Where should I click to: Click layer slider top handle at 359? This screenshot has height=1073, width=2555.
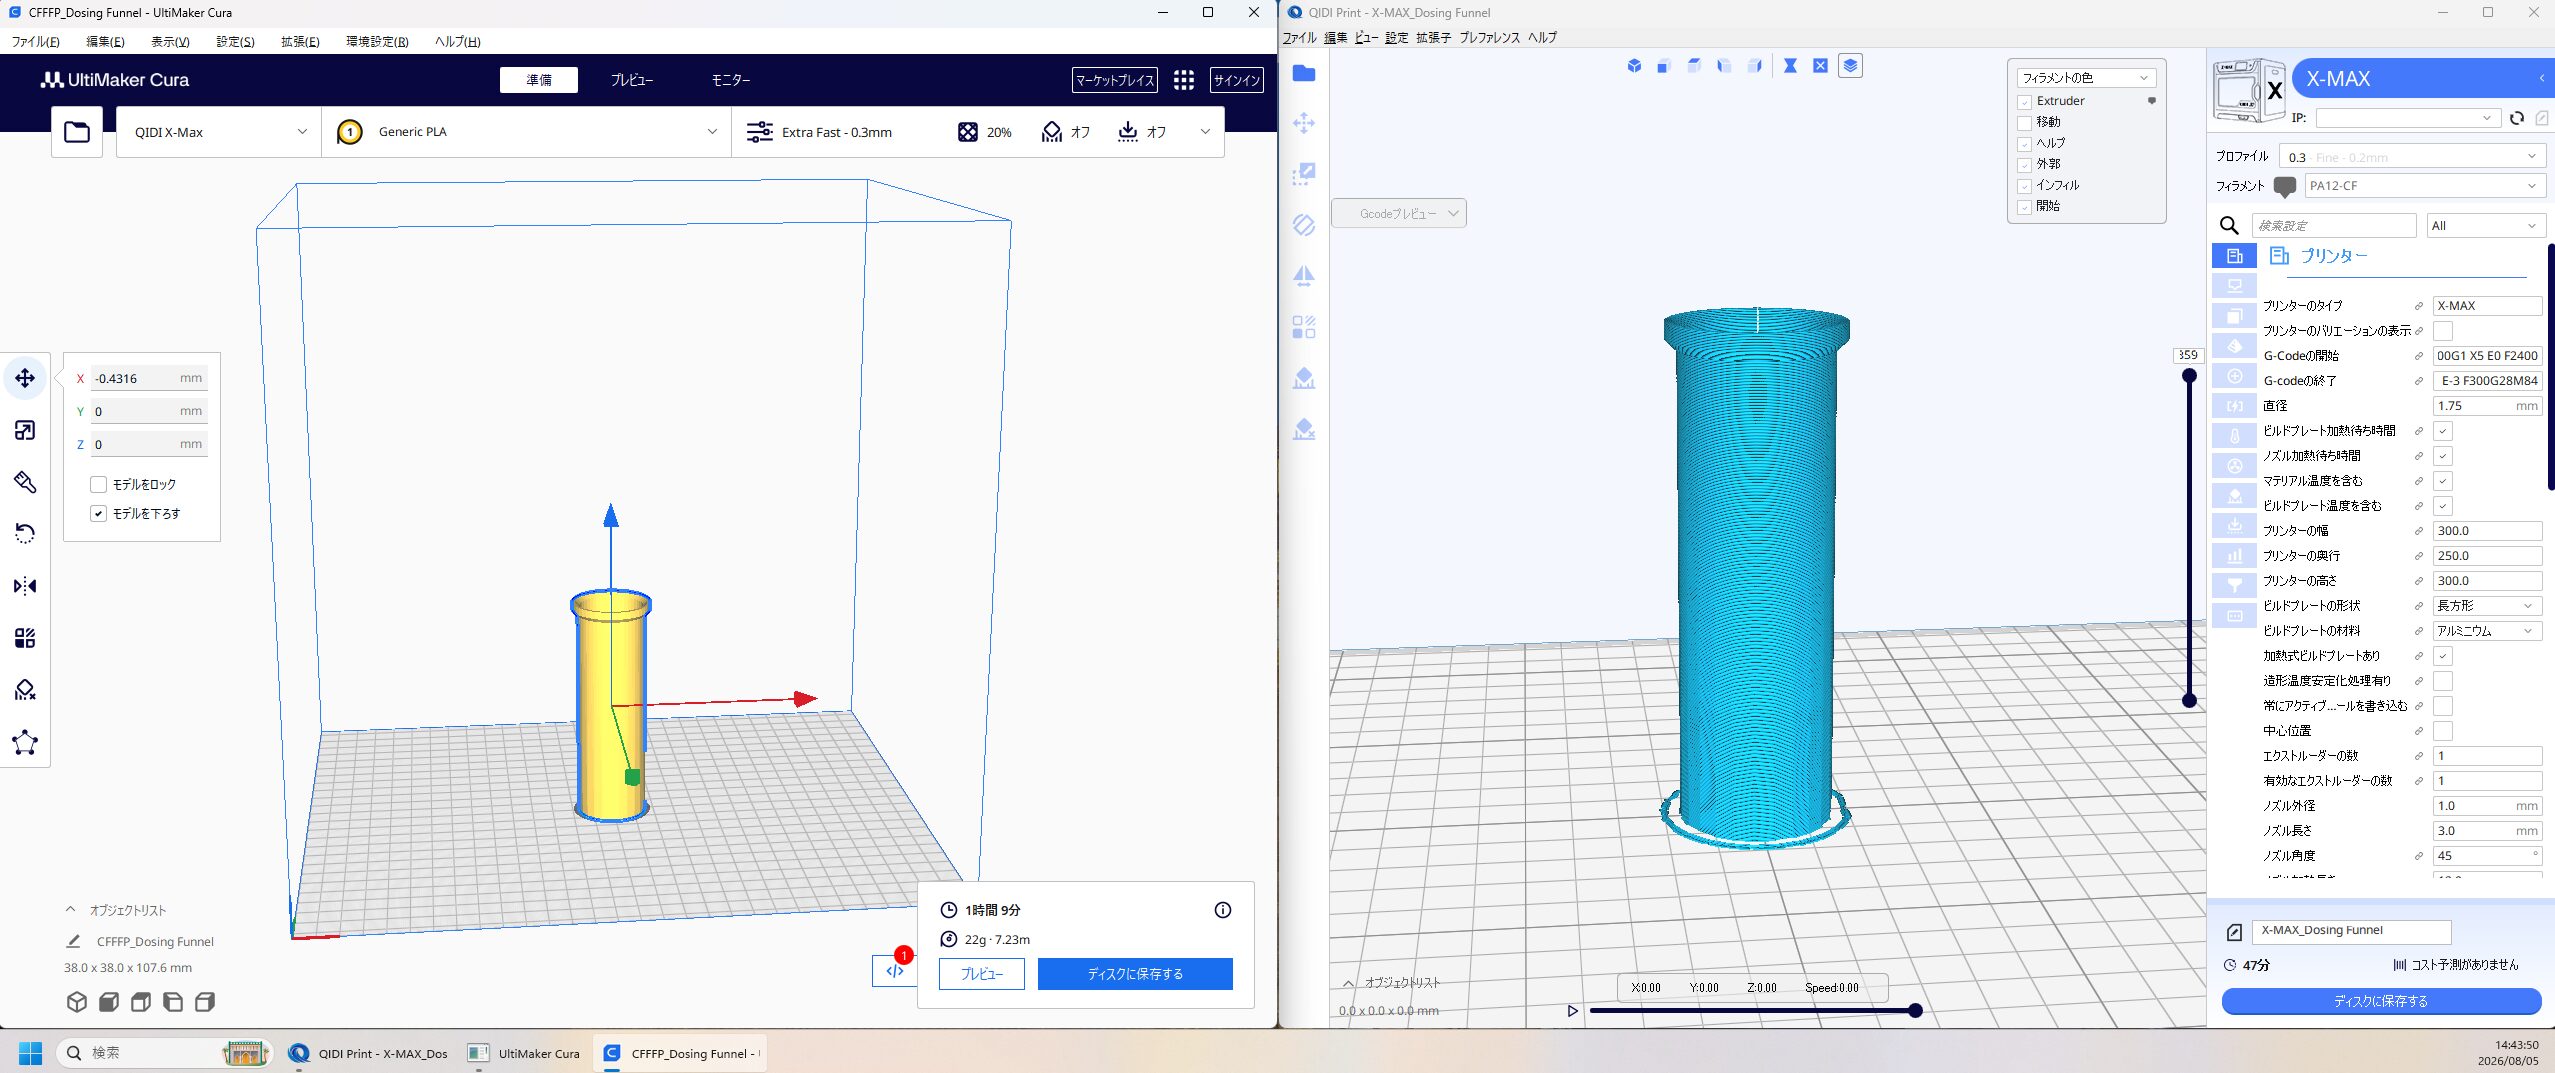click(x=2189, y=376)
